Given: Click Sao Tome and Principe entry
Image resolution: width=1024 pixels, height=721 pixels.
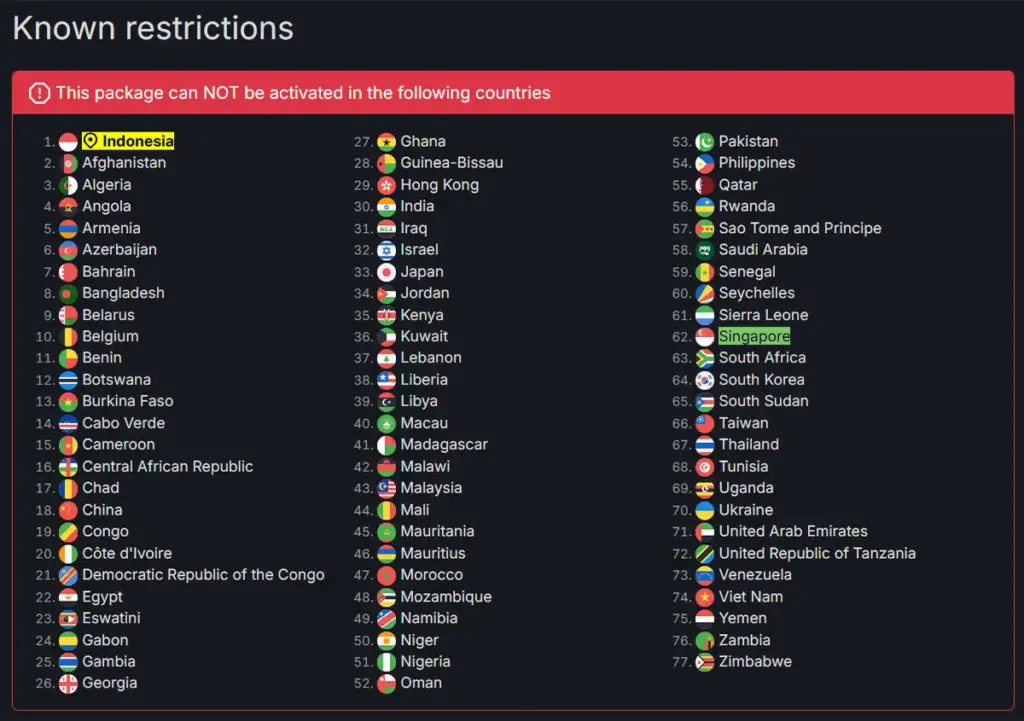Looking at the screenshot, I should (800, 228).
